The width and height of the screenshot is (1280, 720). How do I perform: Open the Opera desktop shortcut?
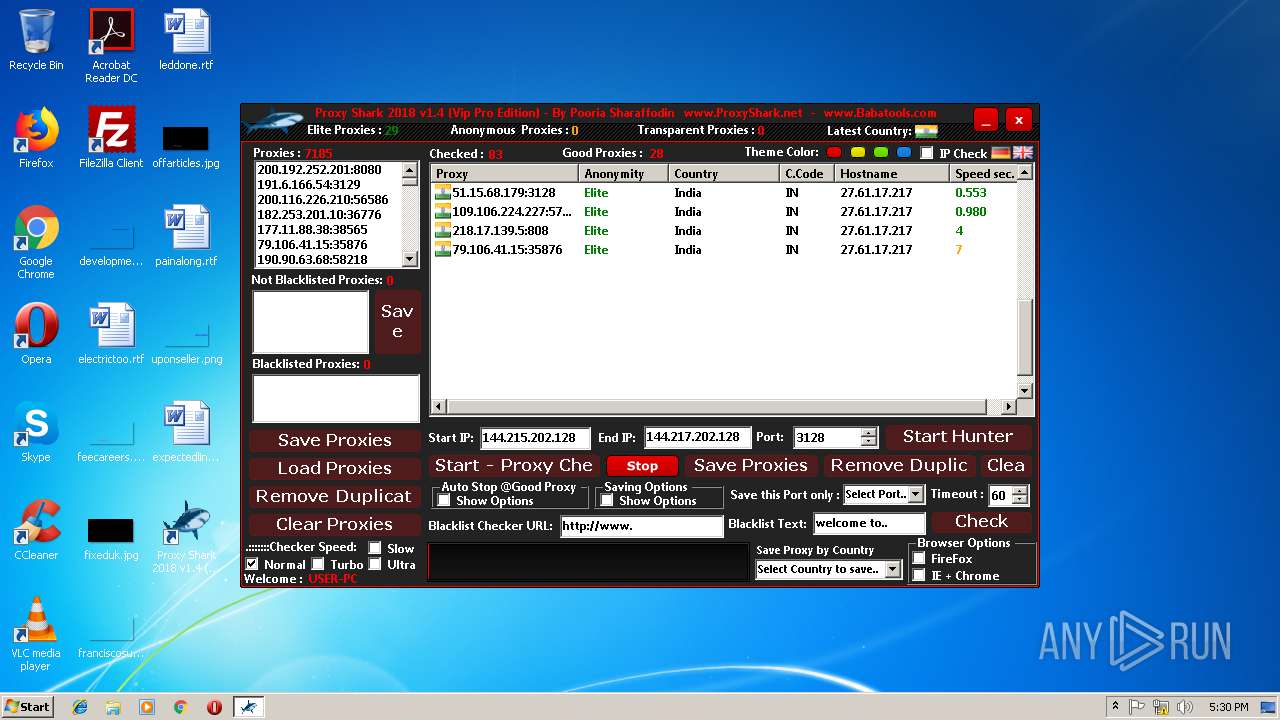[x=36, y=334]
